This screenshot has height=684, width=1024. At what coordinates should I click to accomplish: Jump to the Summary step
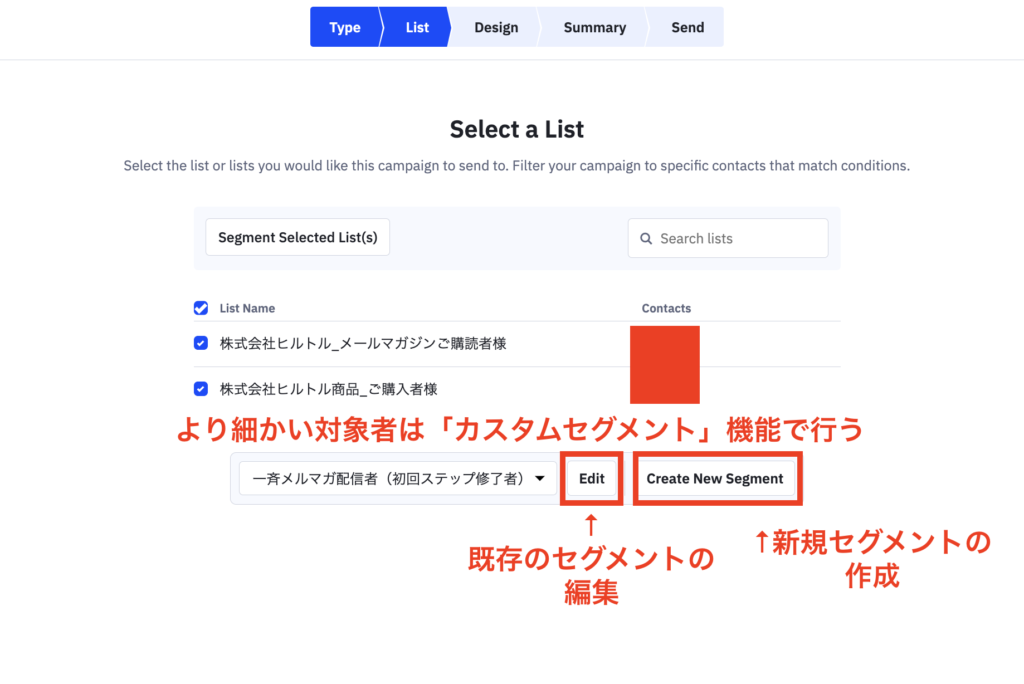(594, 27)
